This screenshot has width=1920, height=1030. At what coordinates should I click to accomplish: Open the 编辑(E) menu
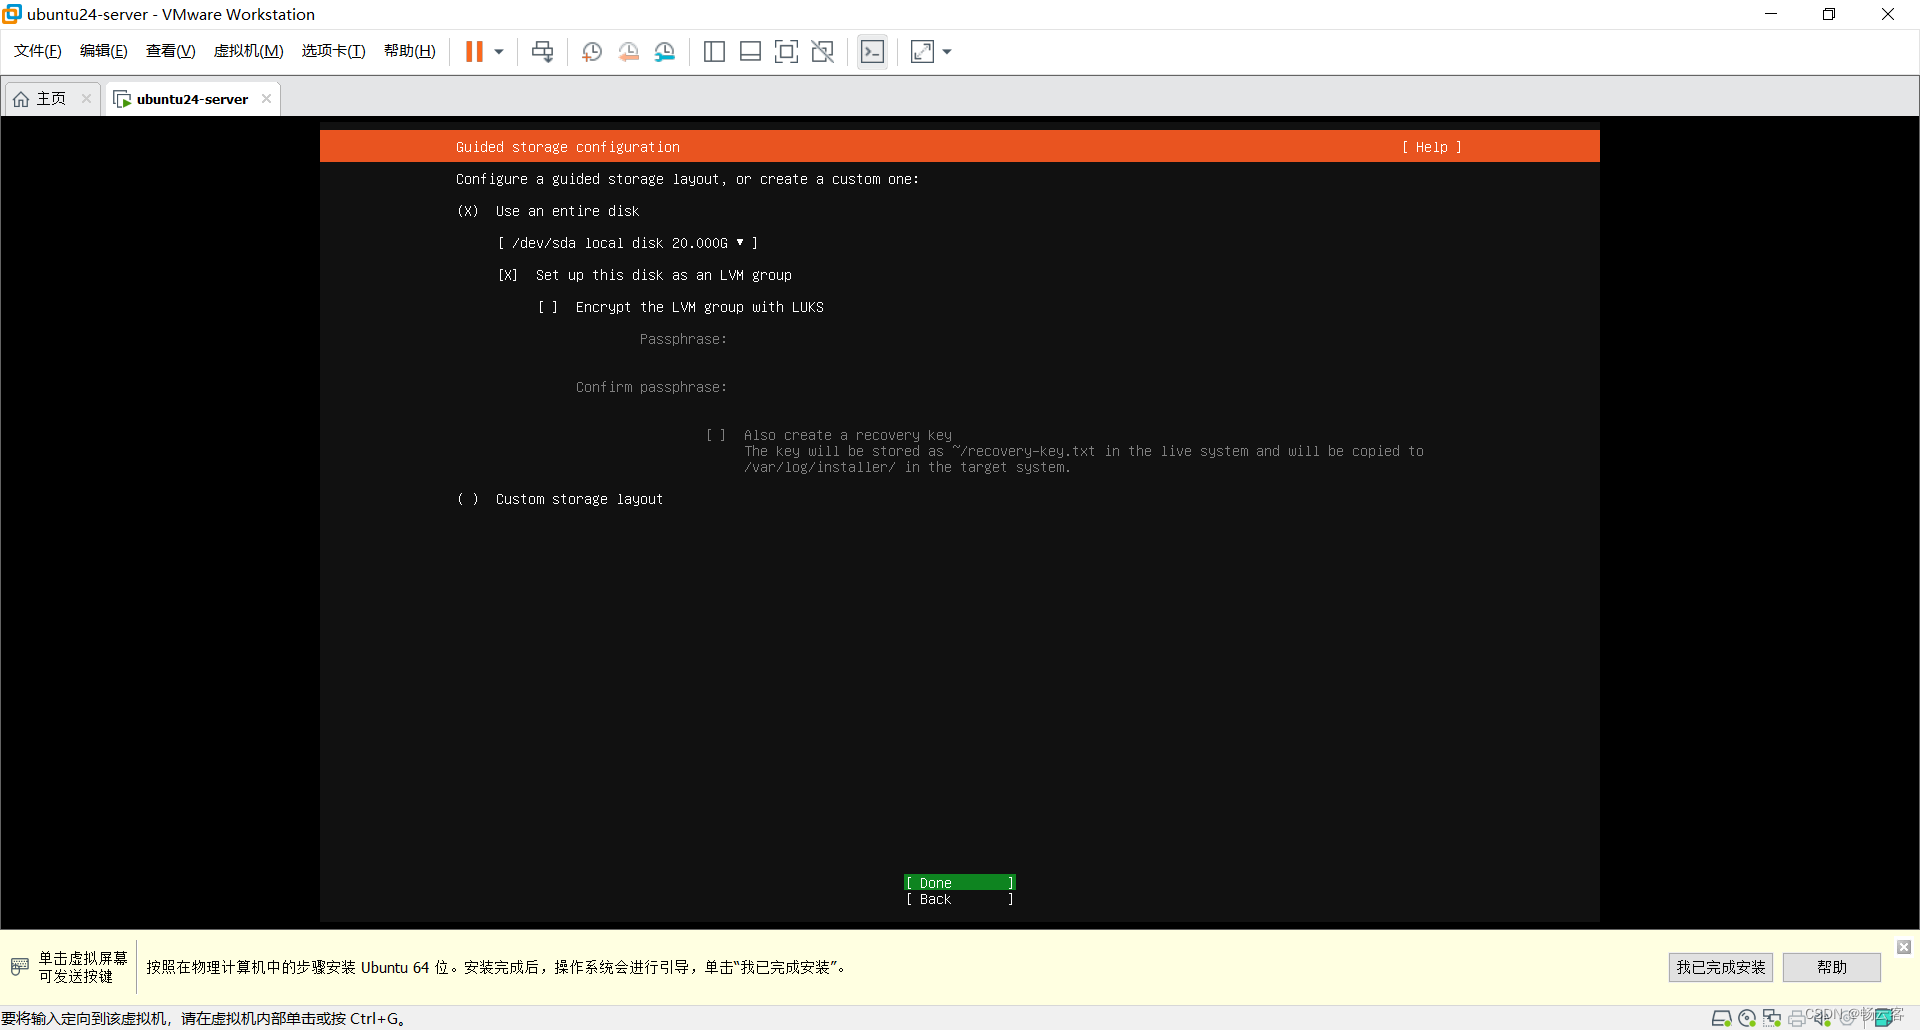(104, 51)
